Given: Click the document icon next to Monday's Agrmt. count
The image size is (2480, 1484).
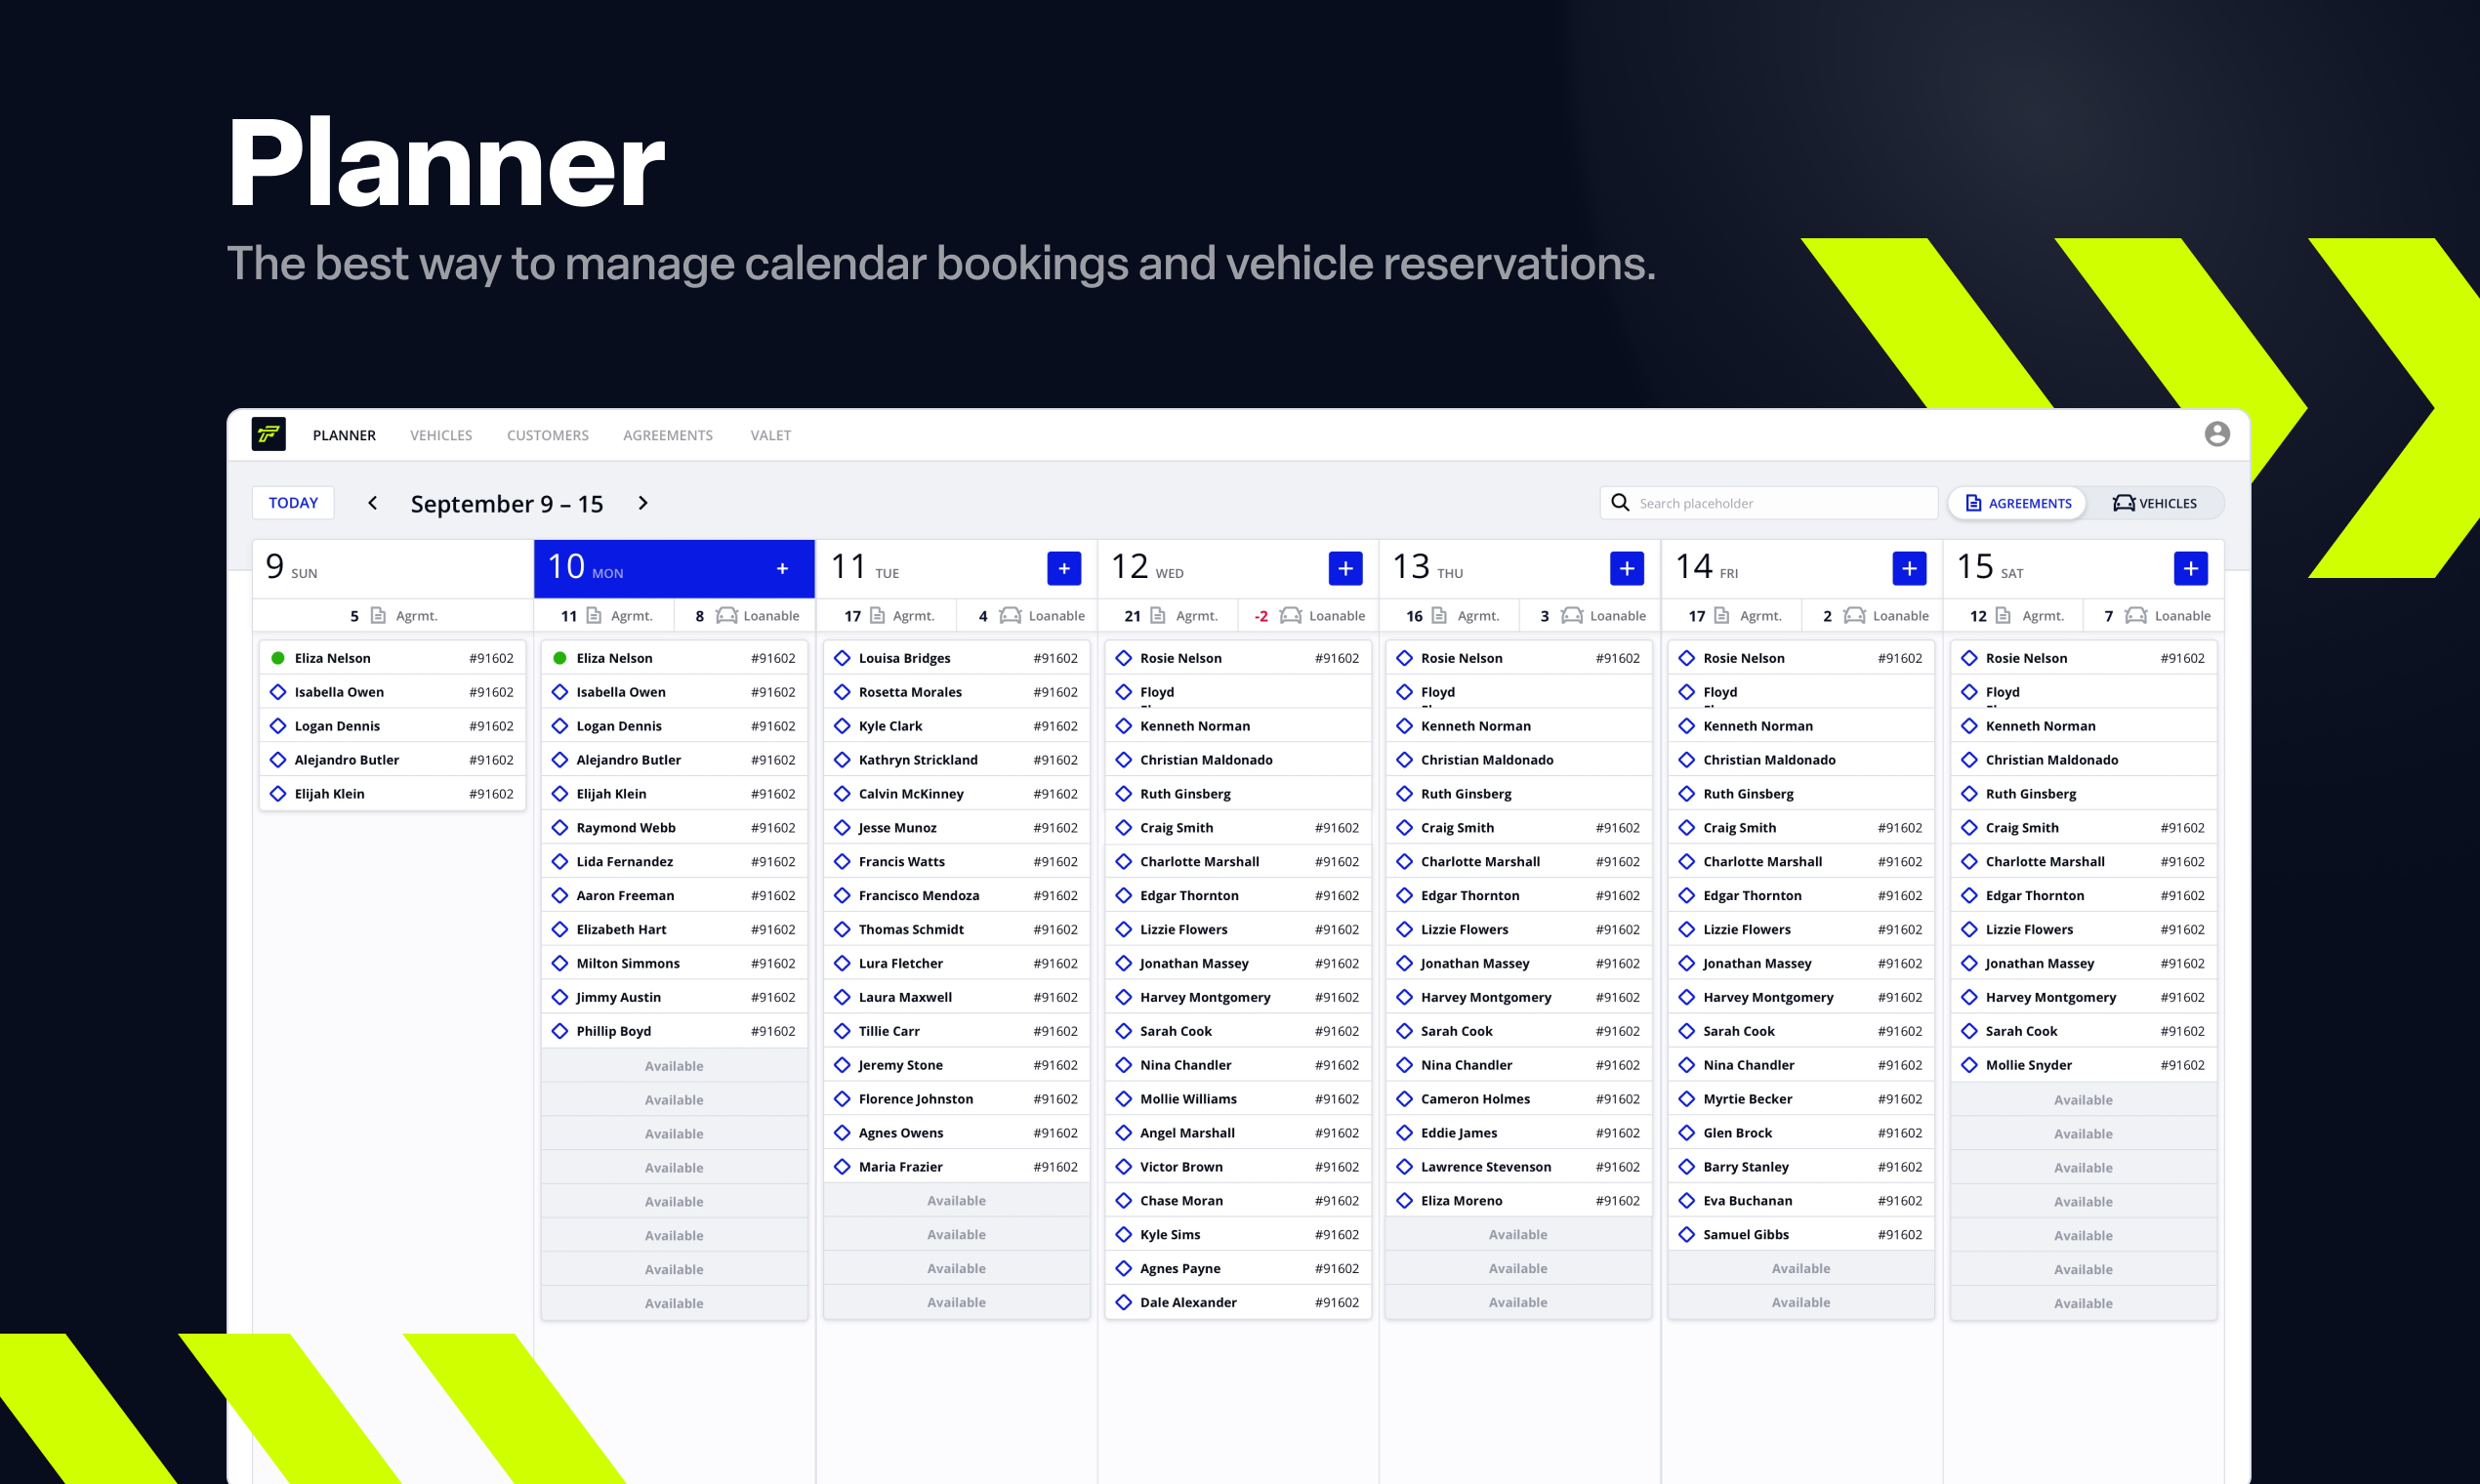Looking at the screenshot, I should [x=592, y=615].
